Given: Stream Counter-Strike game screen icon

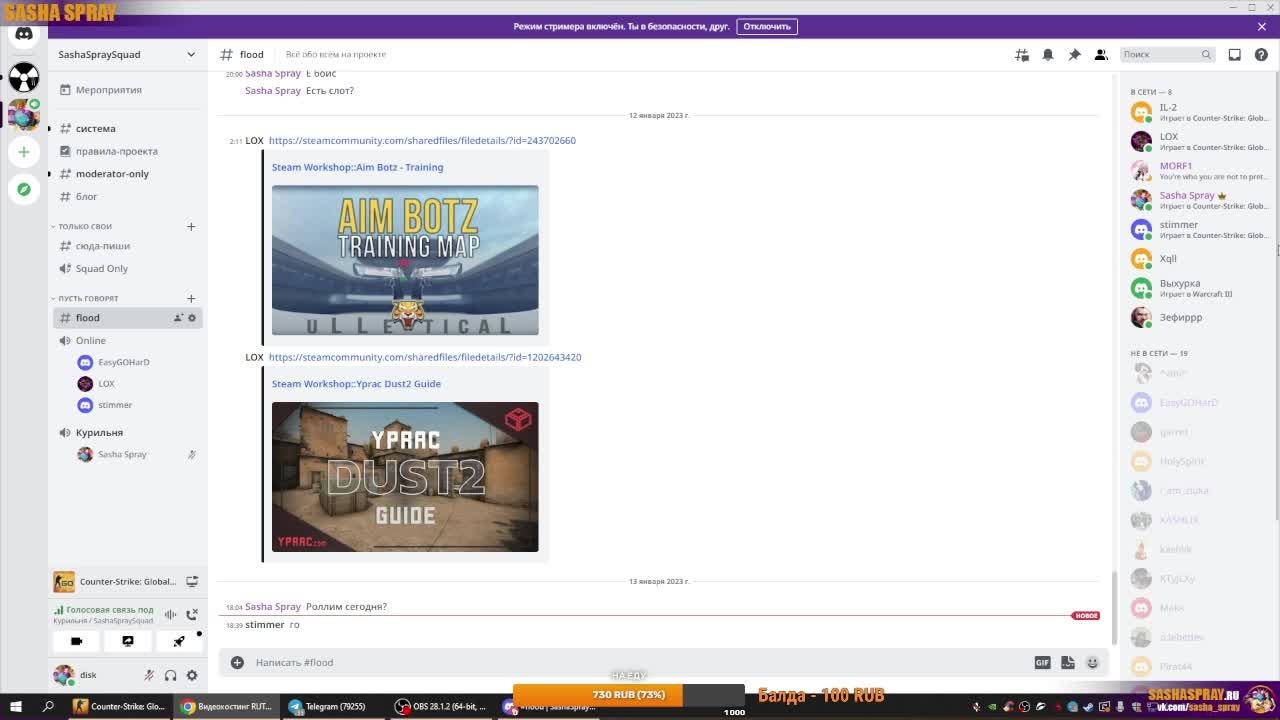Looking at the screenshot, I should 192,581.
